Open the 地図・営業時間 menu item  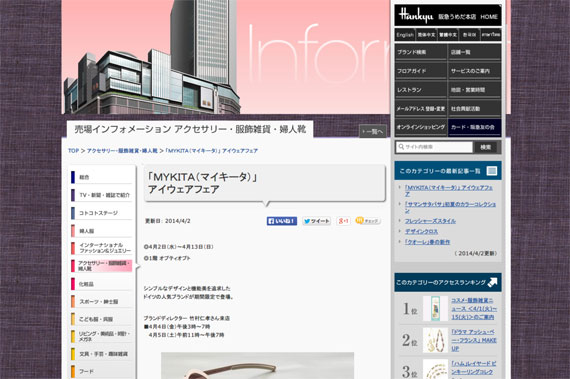coord(474,90)
